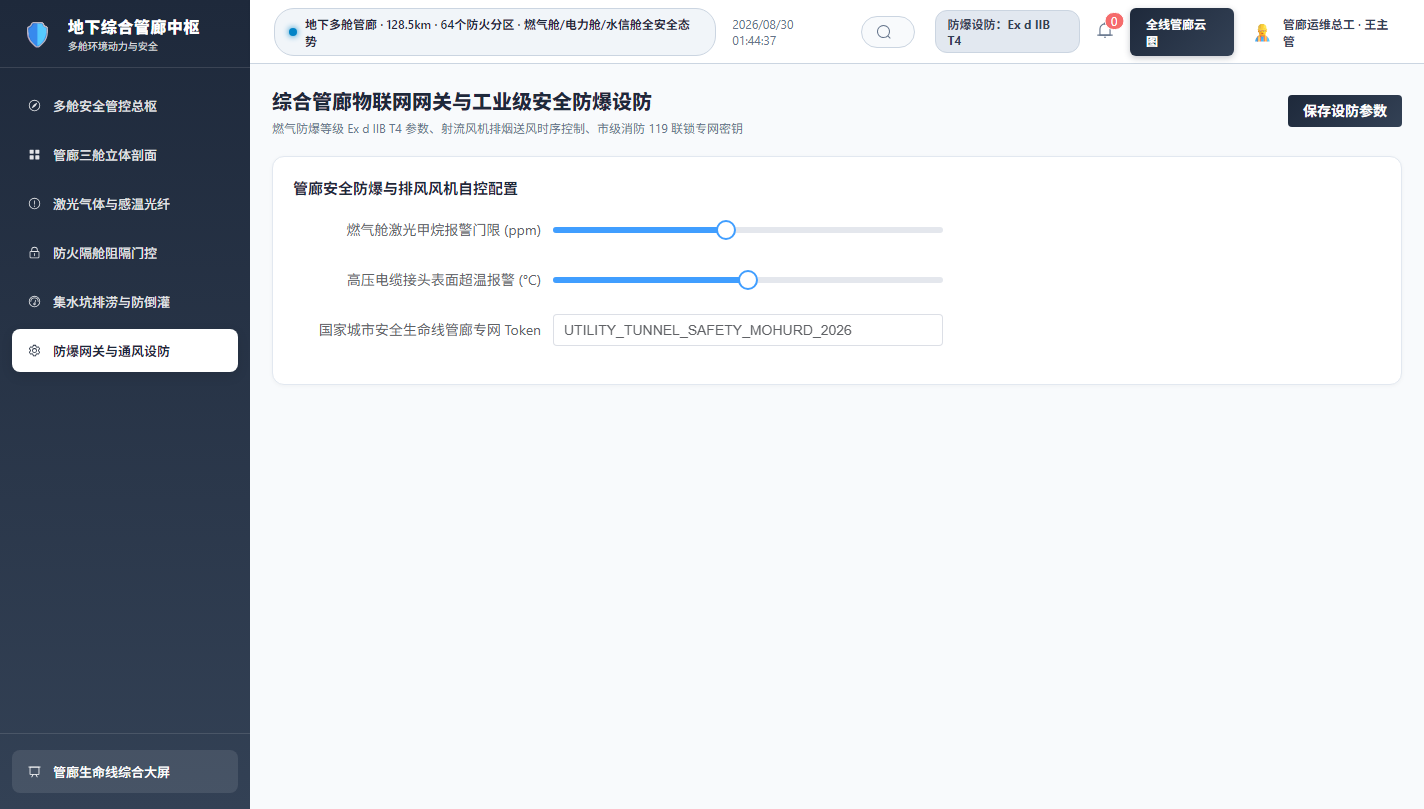Click the 管廊安全防爆与排风风机自控配置 heading
This screenshot has height=809, width=1424.
tap(405, 188)
